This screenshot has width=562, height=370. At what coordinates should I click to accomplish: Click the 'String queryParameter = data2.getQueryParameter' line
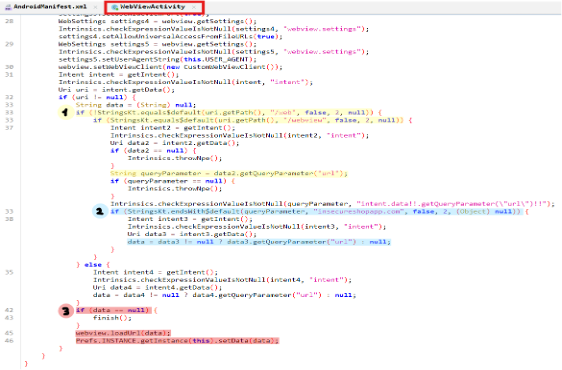pyautogui.click(x=229, y=174)
